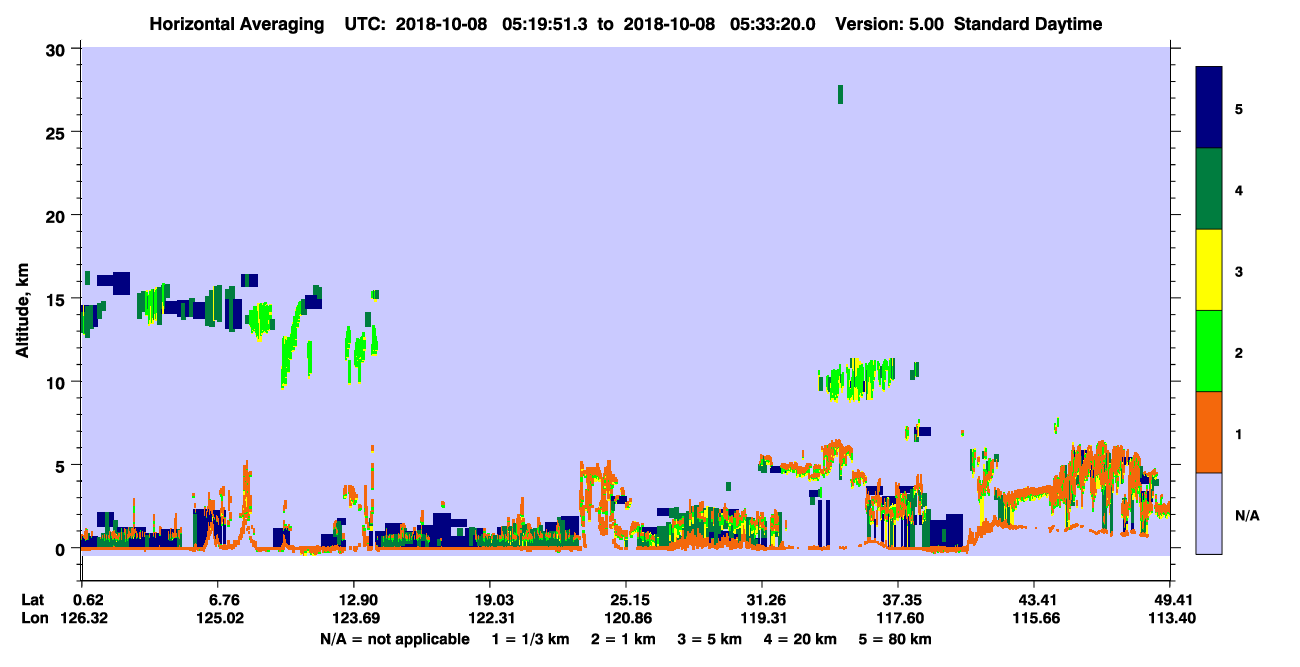The image size is (1300, 667).
Task: Click the orange colorbar segment labeled 1
Action: pos(1209,432)
